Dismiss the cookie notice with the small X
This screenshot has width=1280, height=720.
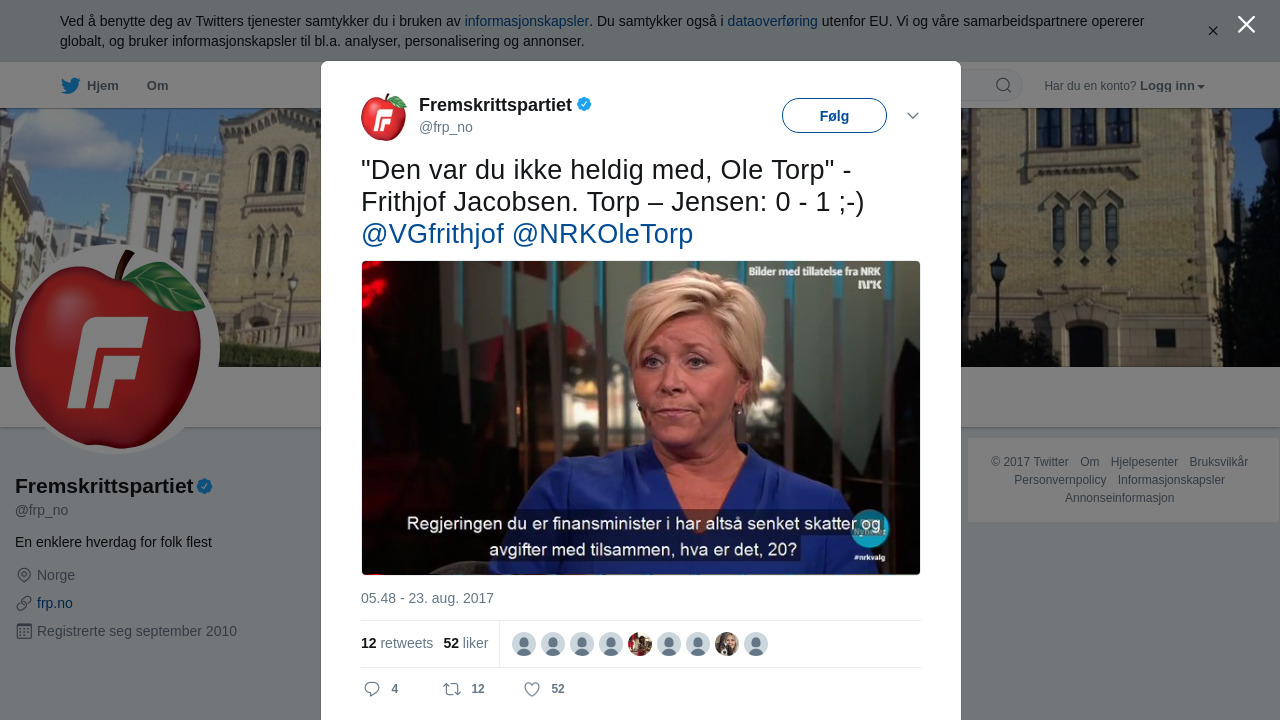1213,31
